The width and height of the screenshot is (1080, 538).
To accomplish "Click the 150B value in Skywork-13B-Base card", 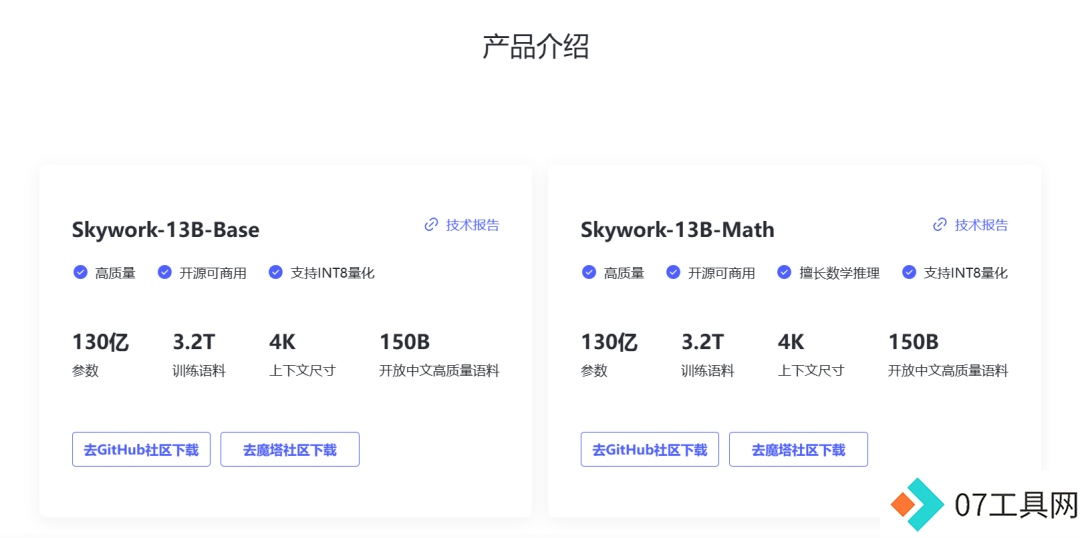I will click(x=405, y=342).
